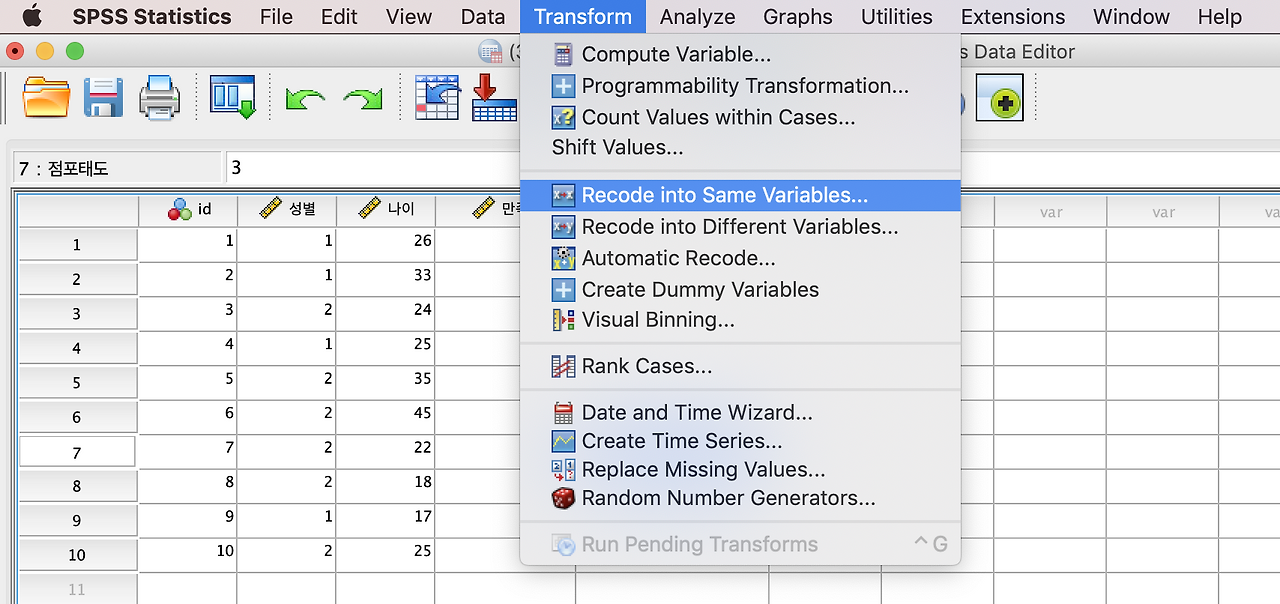Click the recall recent dialogs icon

point(233,98)
